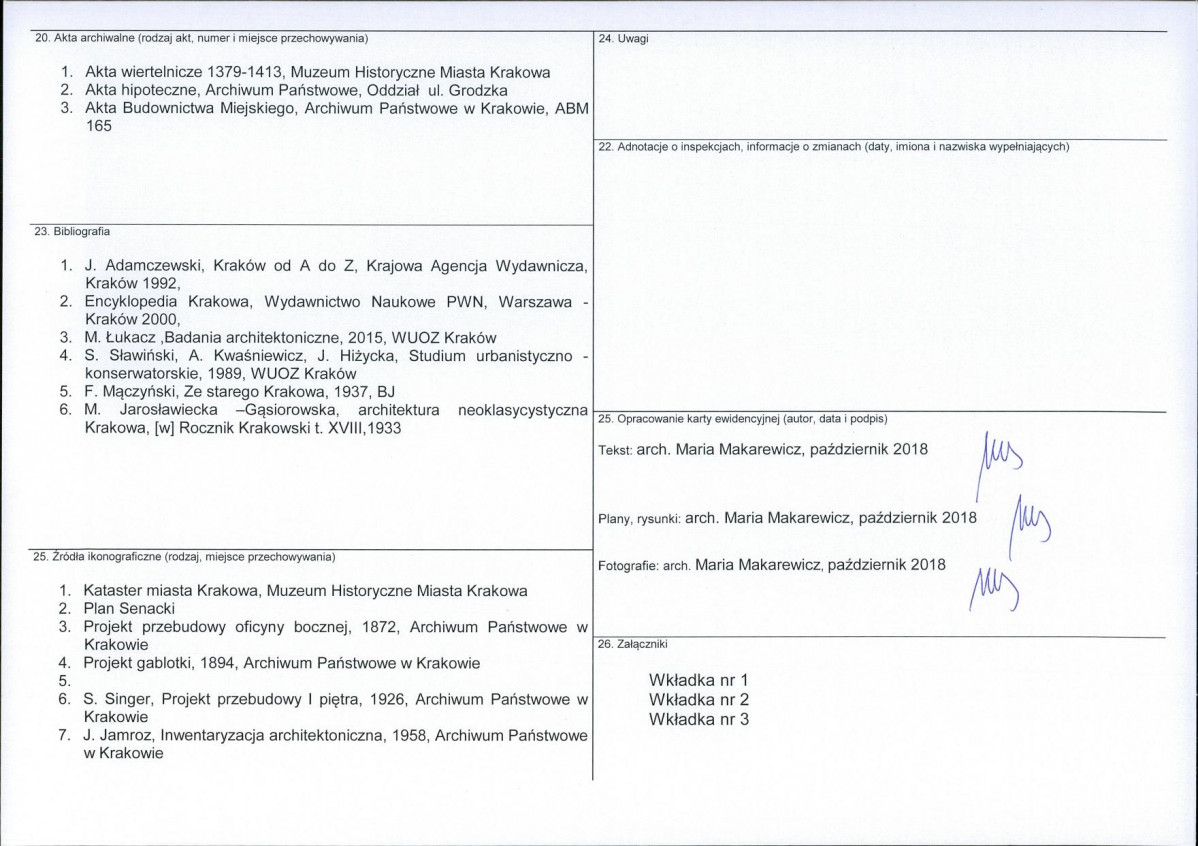This screenshot has width=1198, height=846.
Task: Click the heading '26. Załączniki'
Action: click(633, 643)
